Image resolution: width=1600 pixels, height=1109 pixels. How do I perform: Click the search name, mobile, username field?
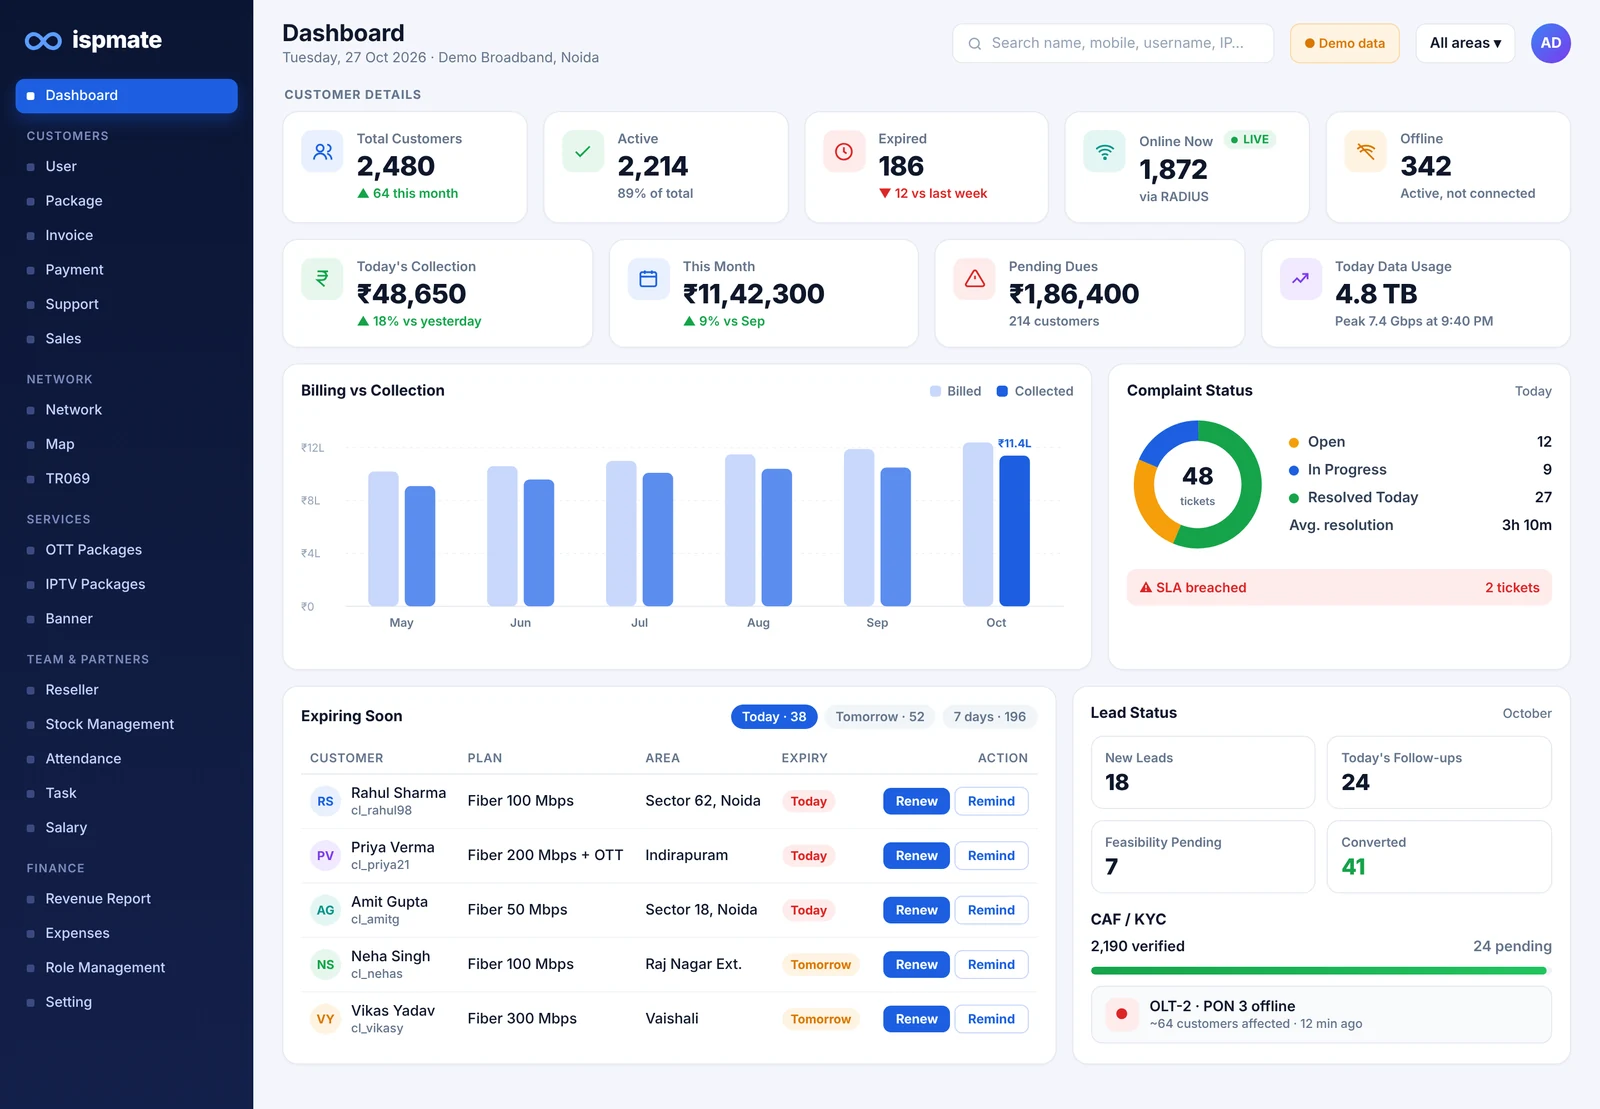click(x=1113, y=43)
